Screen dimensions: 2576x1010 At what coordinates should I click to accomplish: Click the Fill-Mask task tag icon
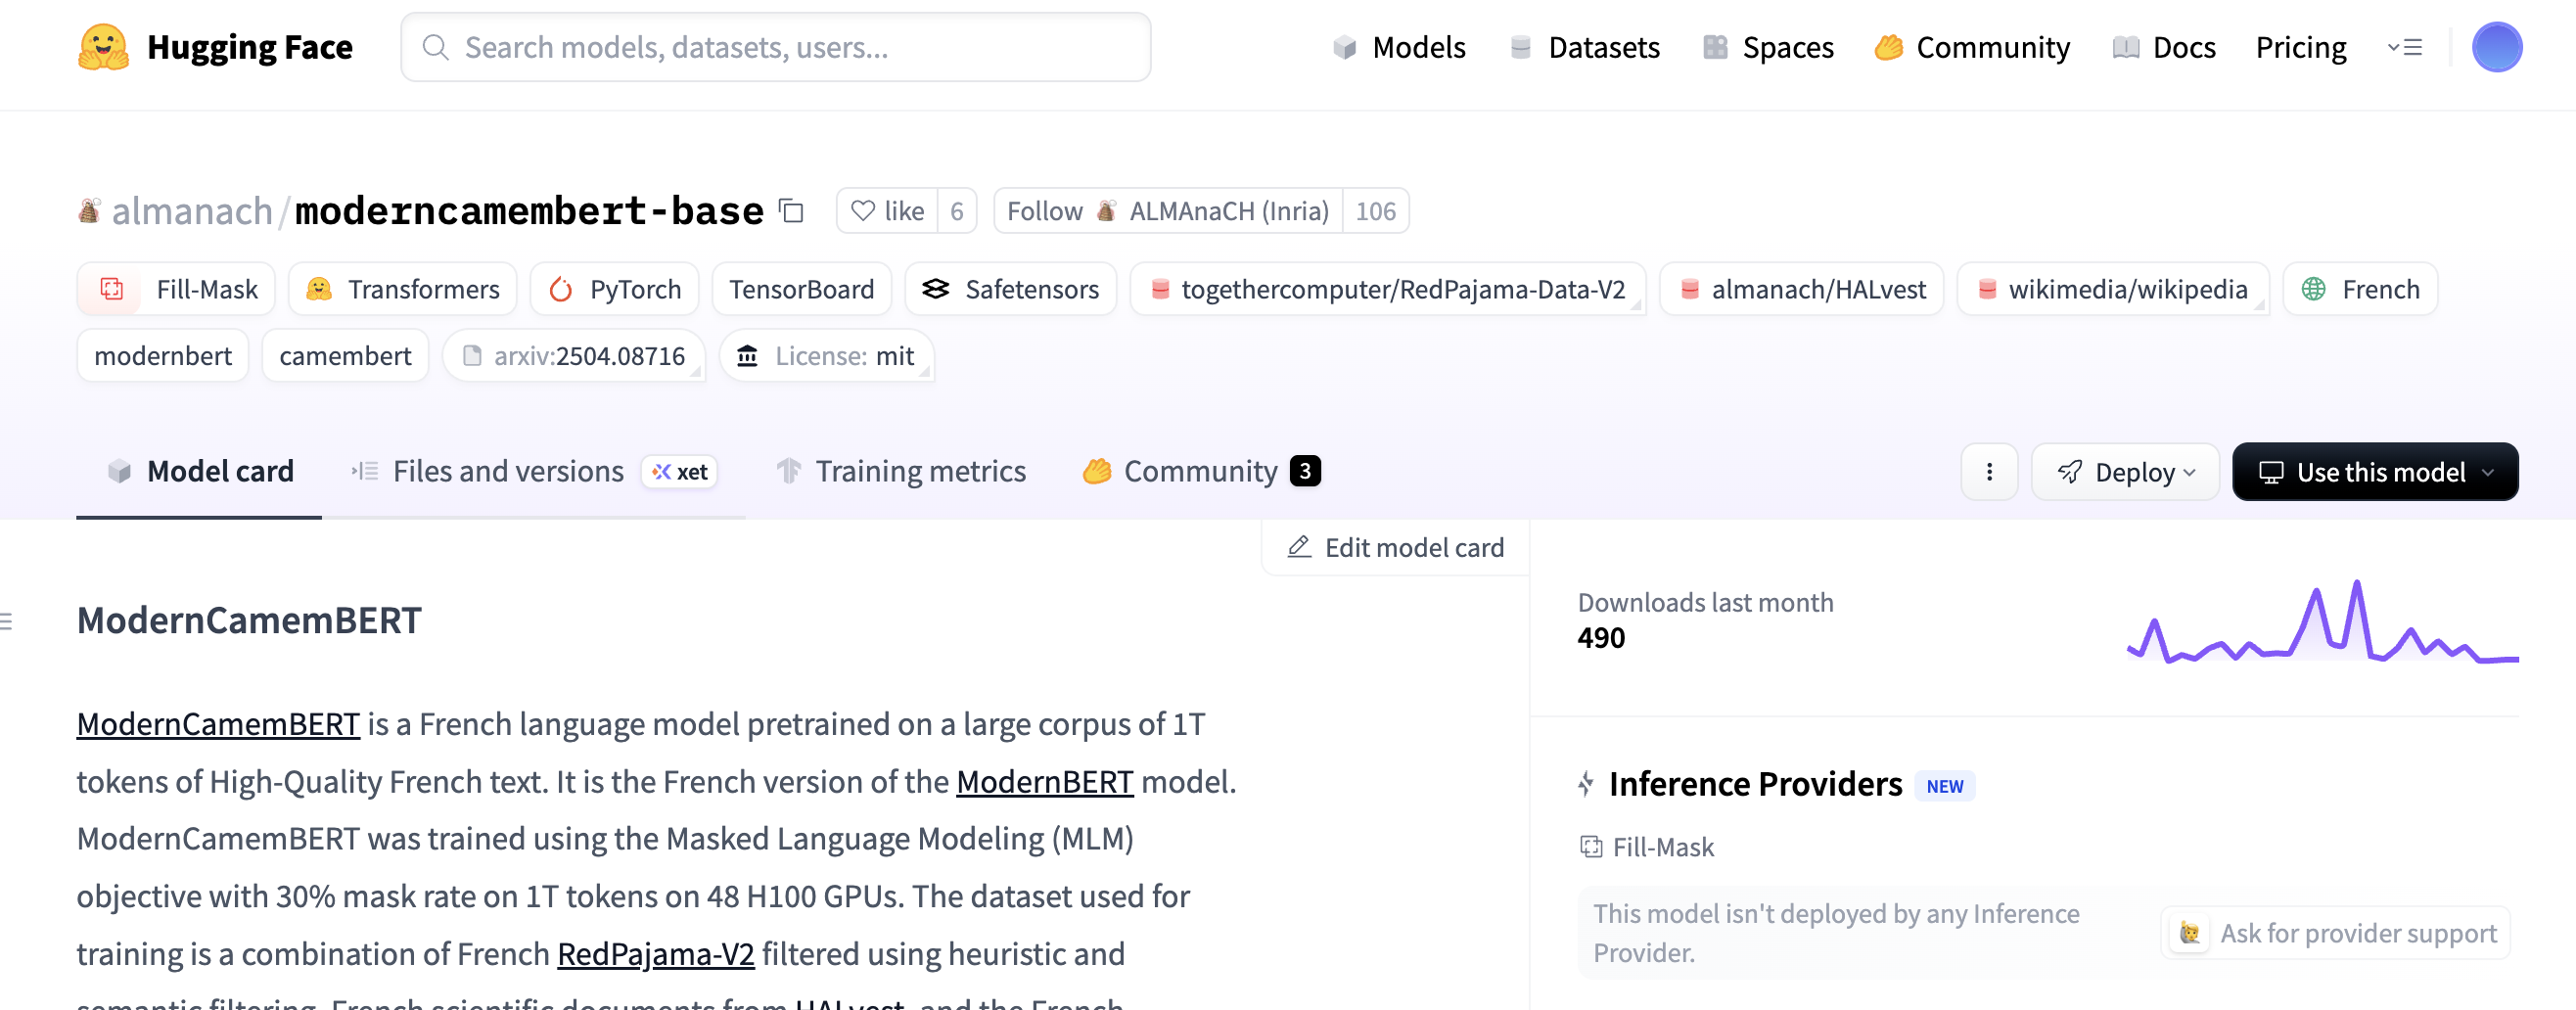112,289
